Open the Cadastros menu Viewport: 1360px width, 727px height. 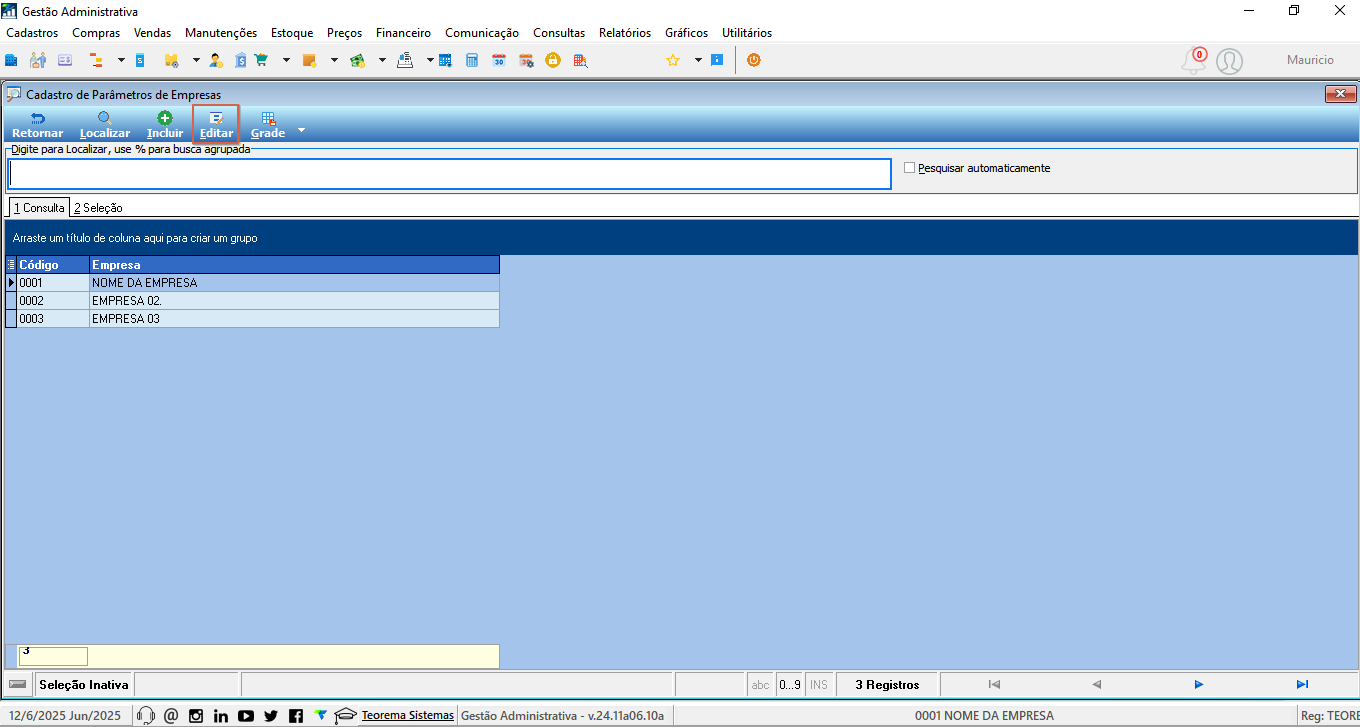point(32,33)
